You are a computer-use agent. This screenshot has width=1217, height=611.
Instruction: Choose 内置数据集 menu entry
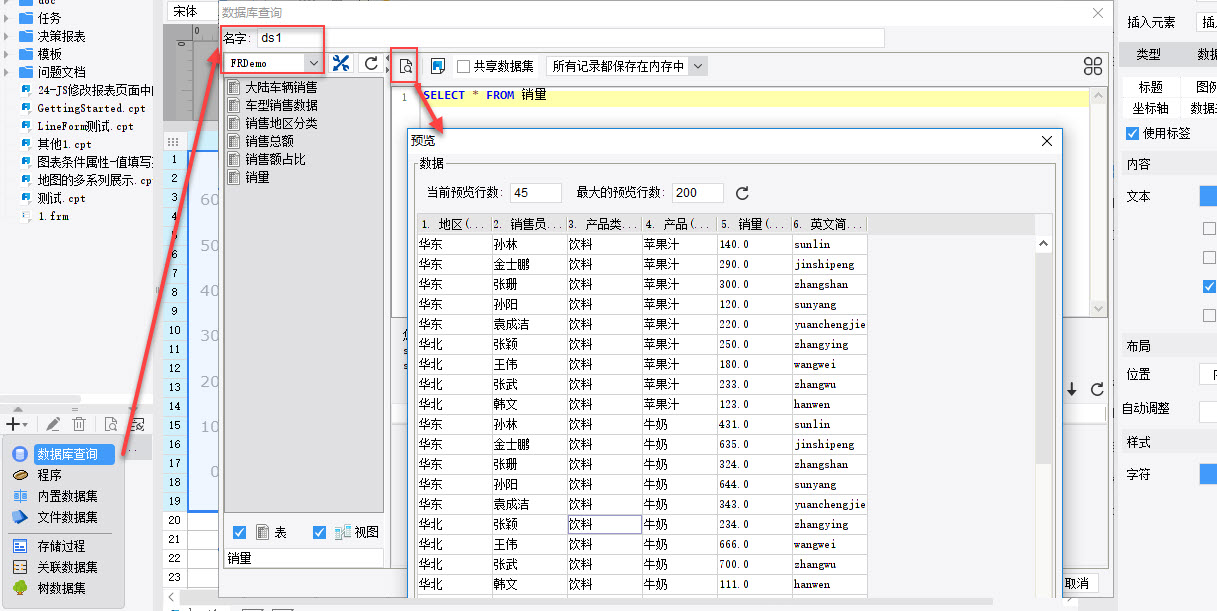coord(67,496)
